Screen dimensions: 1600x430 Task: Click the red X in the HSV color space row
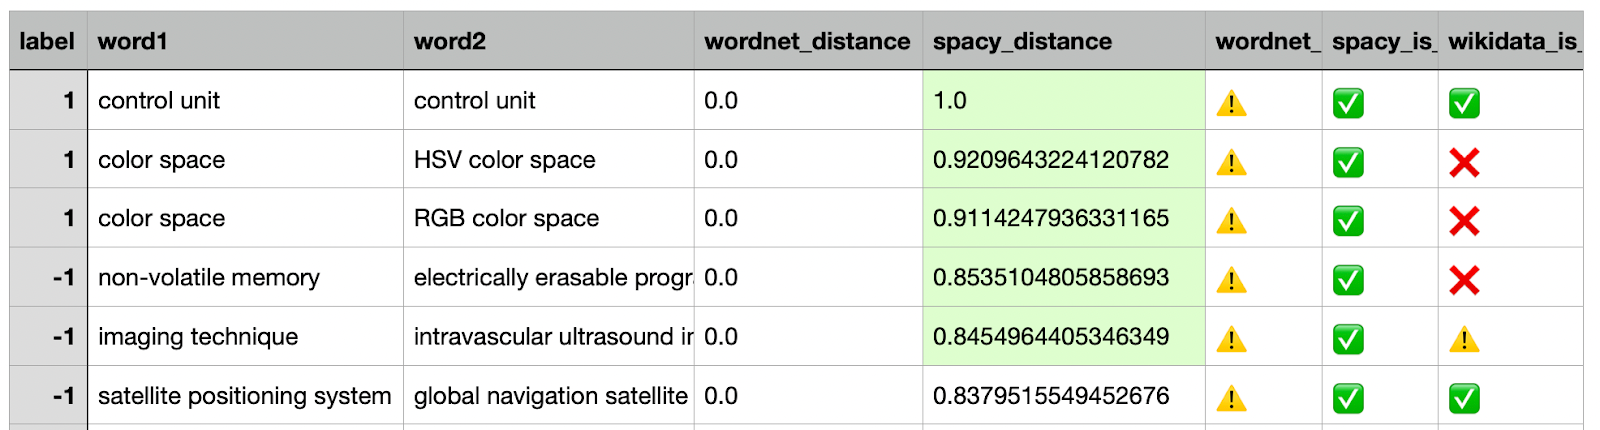click(1464, 162)
